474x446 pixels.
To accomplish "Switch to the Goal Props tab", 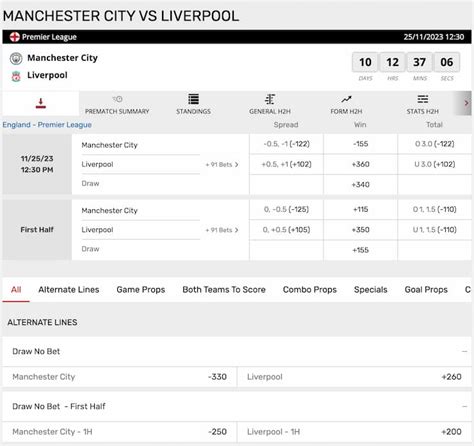I will tap(426, 290).
